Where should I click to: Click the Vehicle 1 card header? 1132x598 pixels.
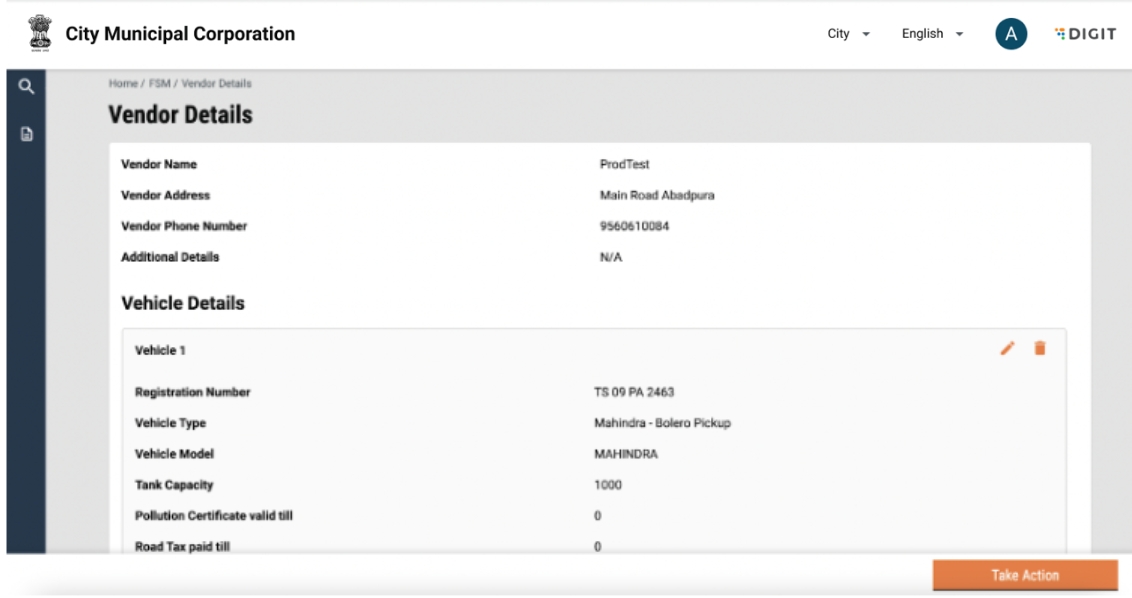[160, 350]
